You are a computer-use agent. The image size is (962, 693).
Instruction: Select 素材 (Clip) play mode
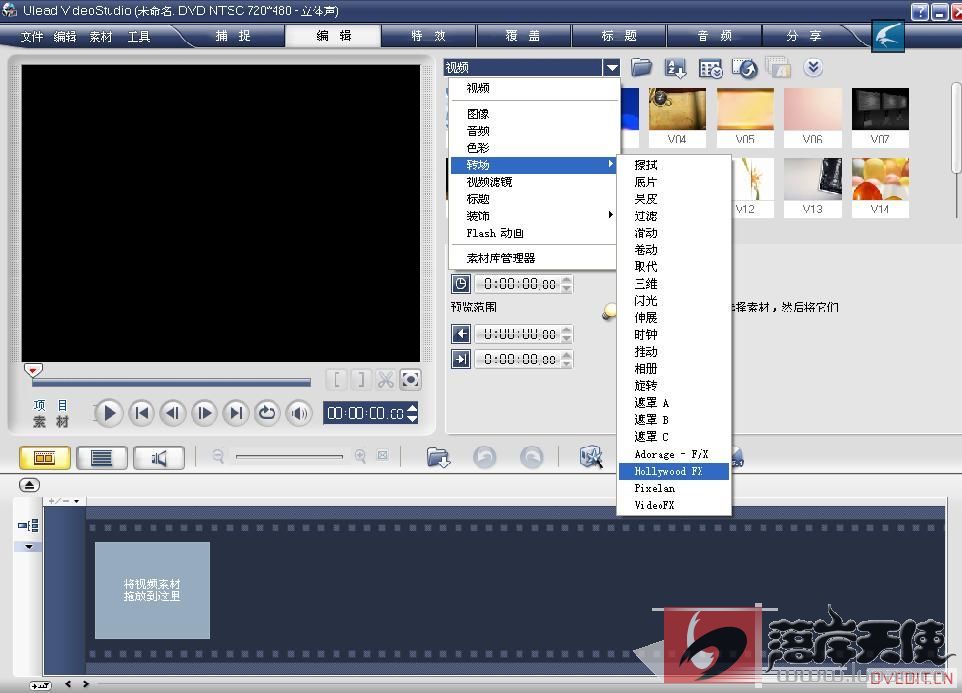click(x=51, y=422)
